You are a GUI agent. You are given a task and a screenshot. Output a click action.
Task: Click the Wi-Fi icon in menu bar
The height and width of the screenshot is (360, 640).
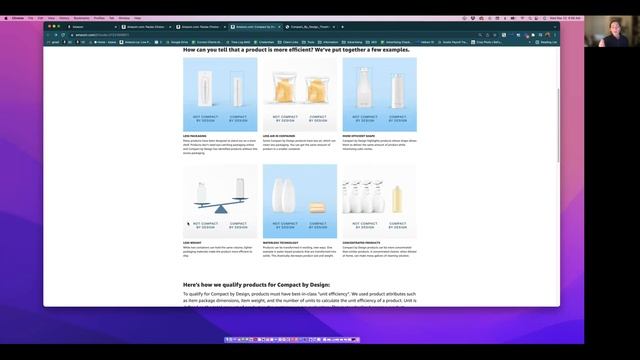[522, 18]
